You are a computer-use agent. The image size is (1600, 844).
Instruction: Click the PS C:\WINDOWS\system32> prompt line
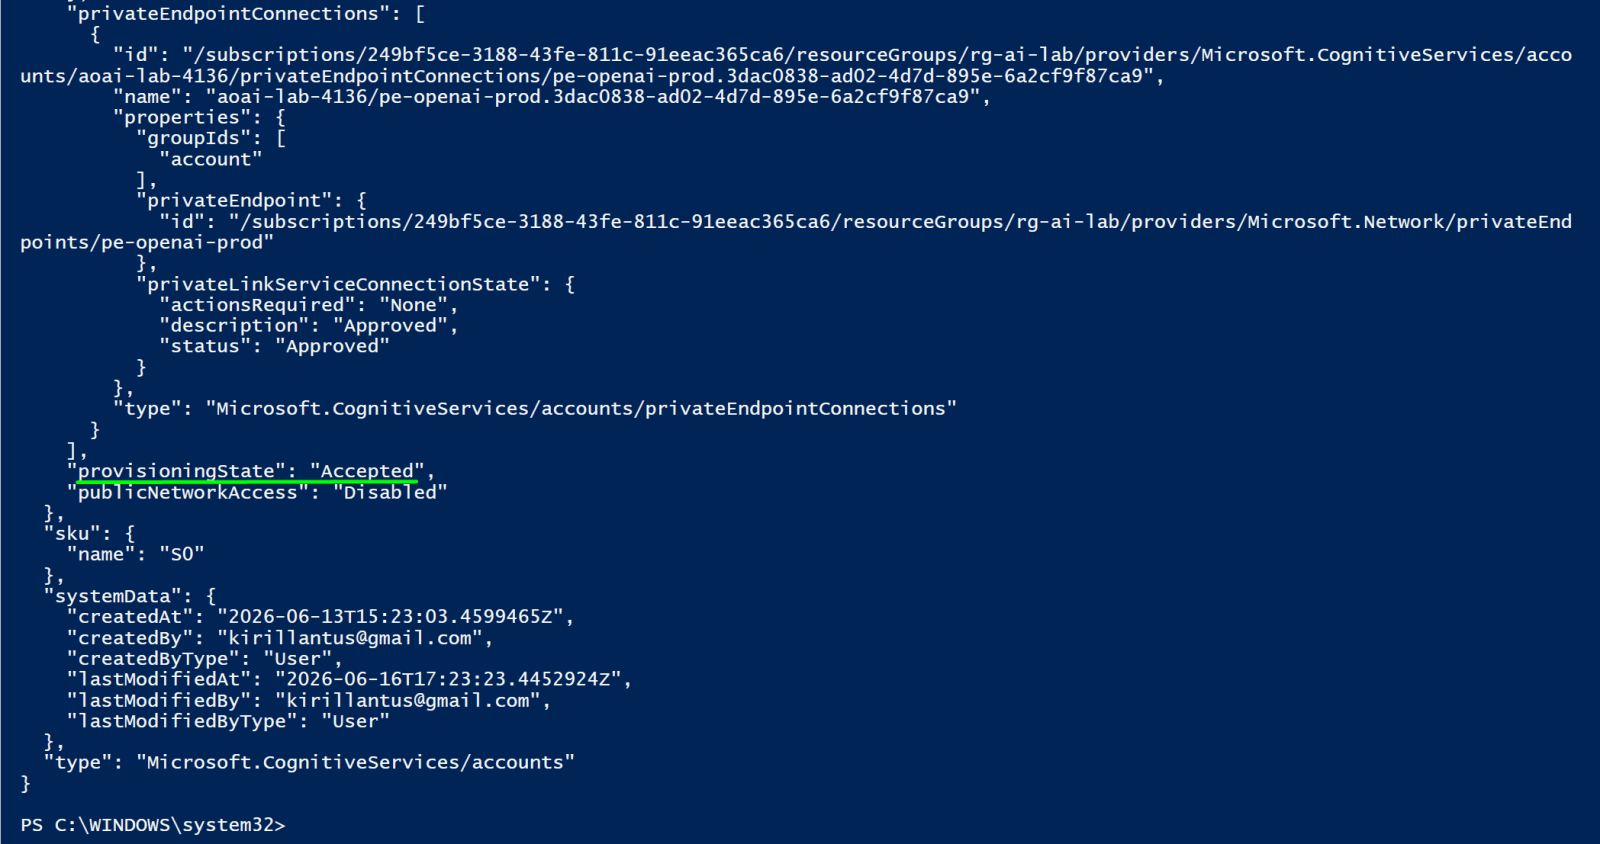[x=153, y=825]
